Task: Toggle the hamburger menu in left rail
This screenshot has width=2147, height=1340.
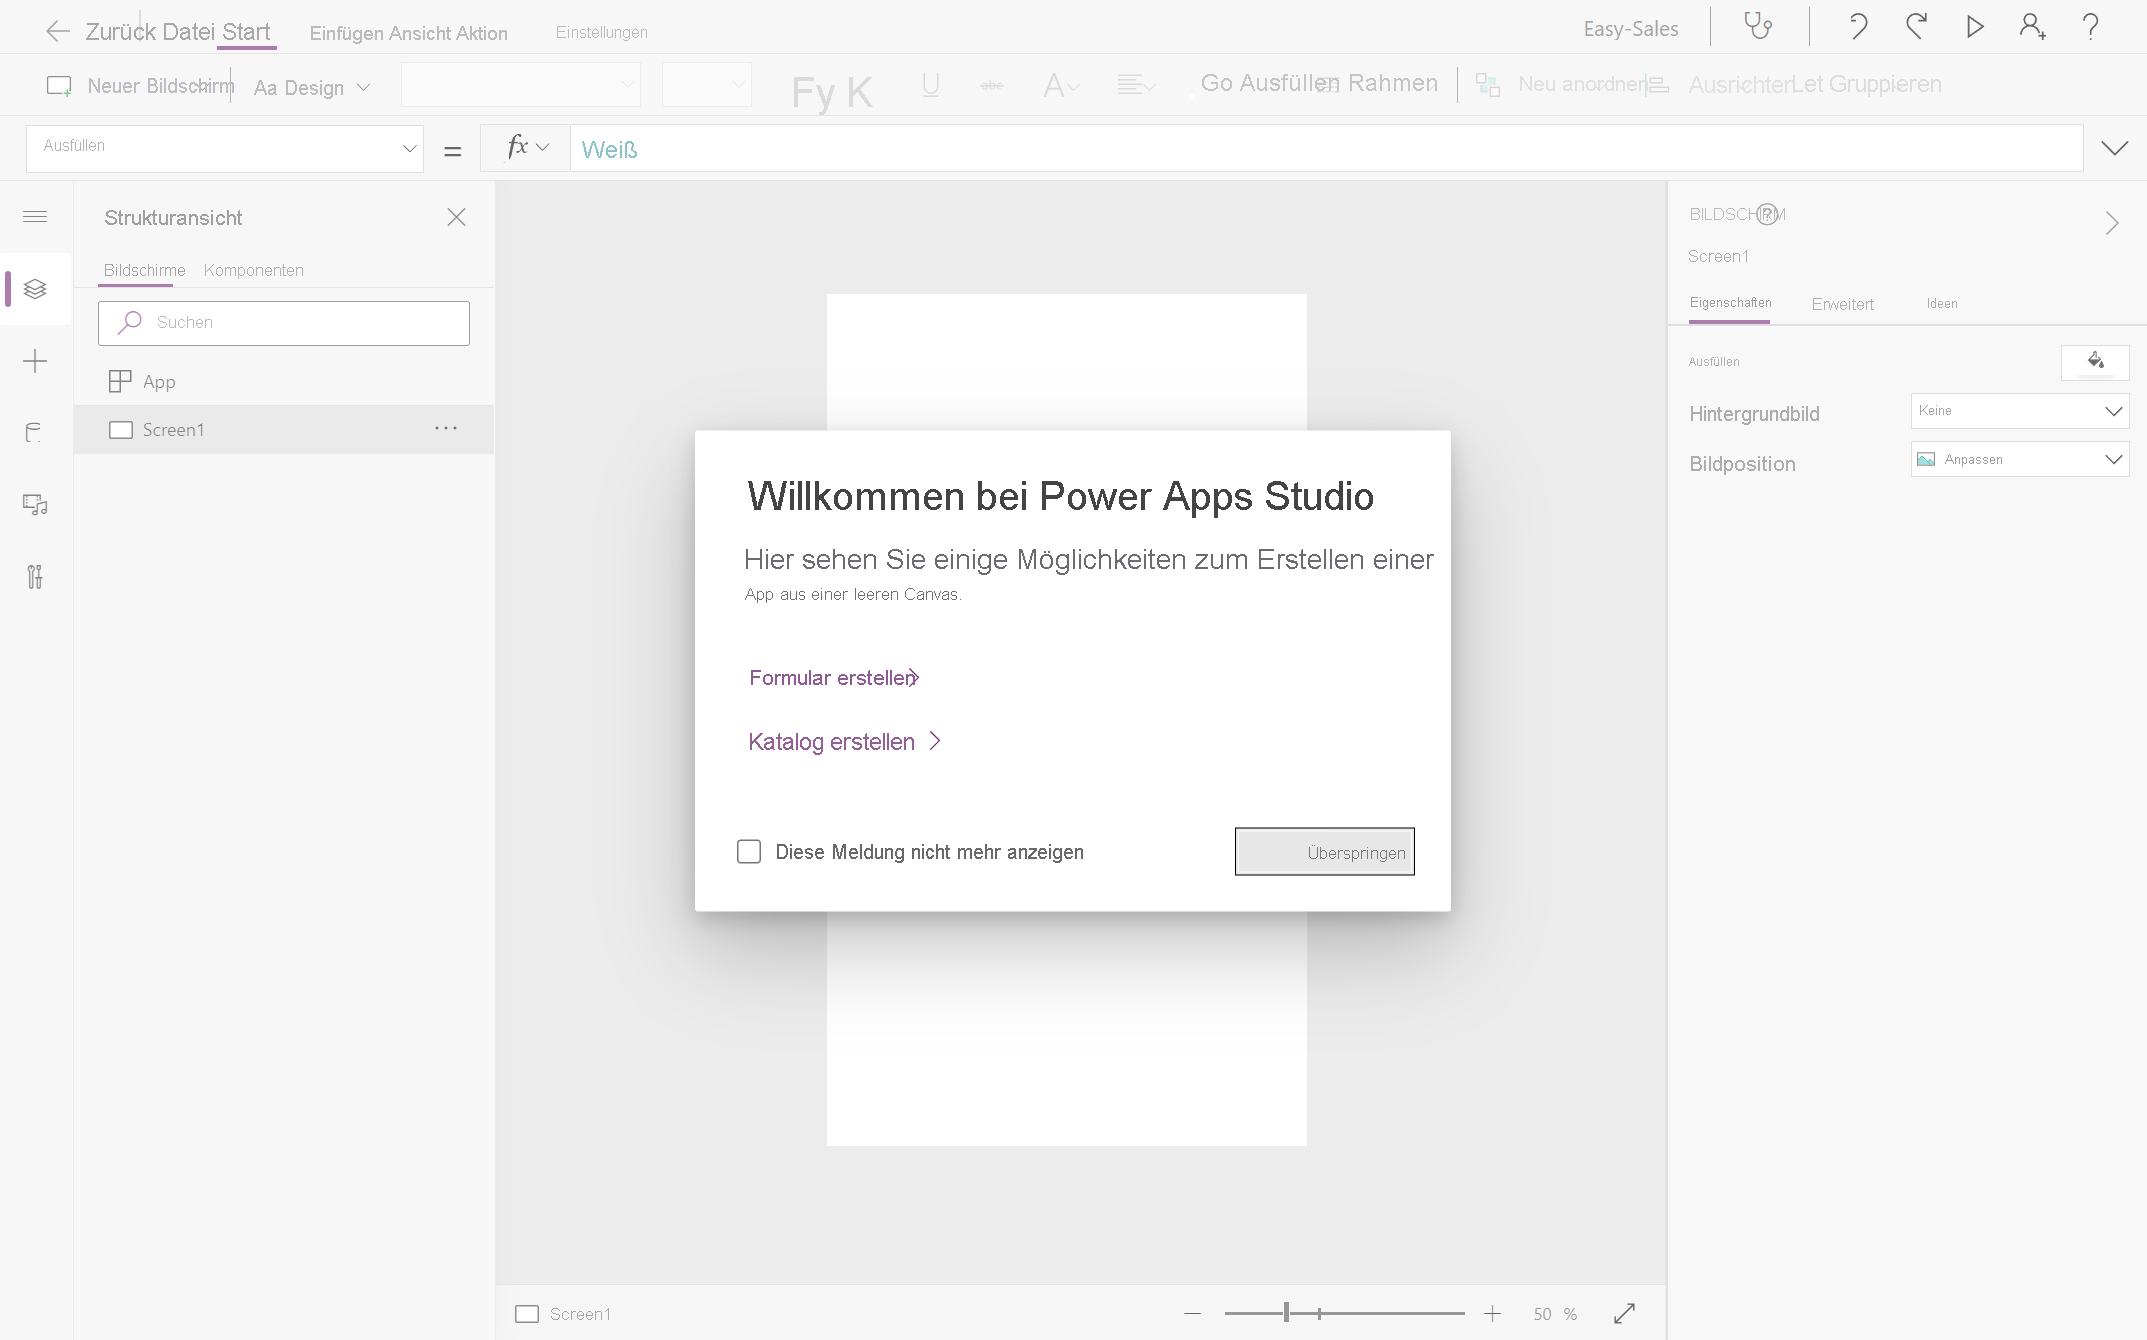Action: (35, 217)
